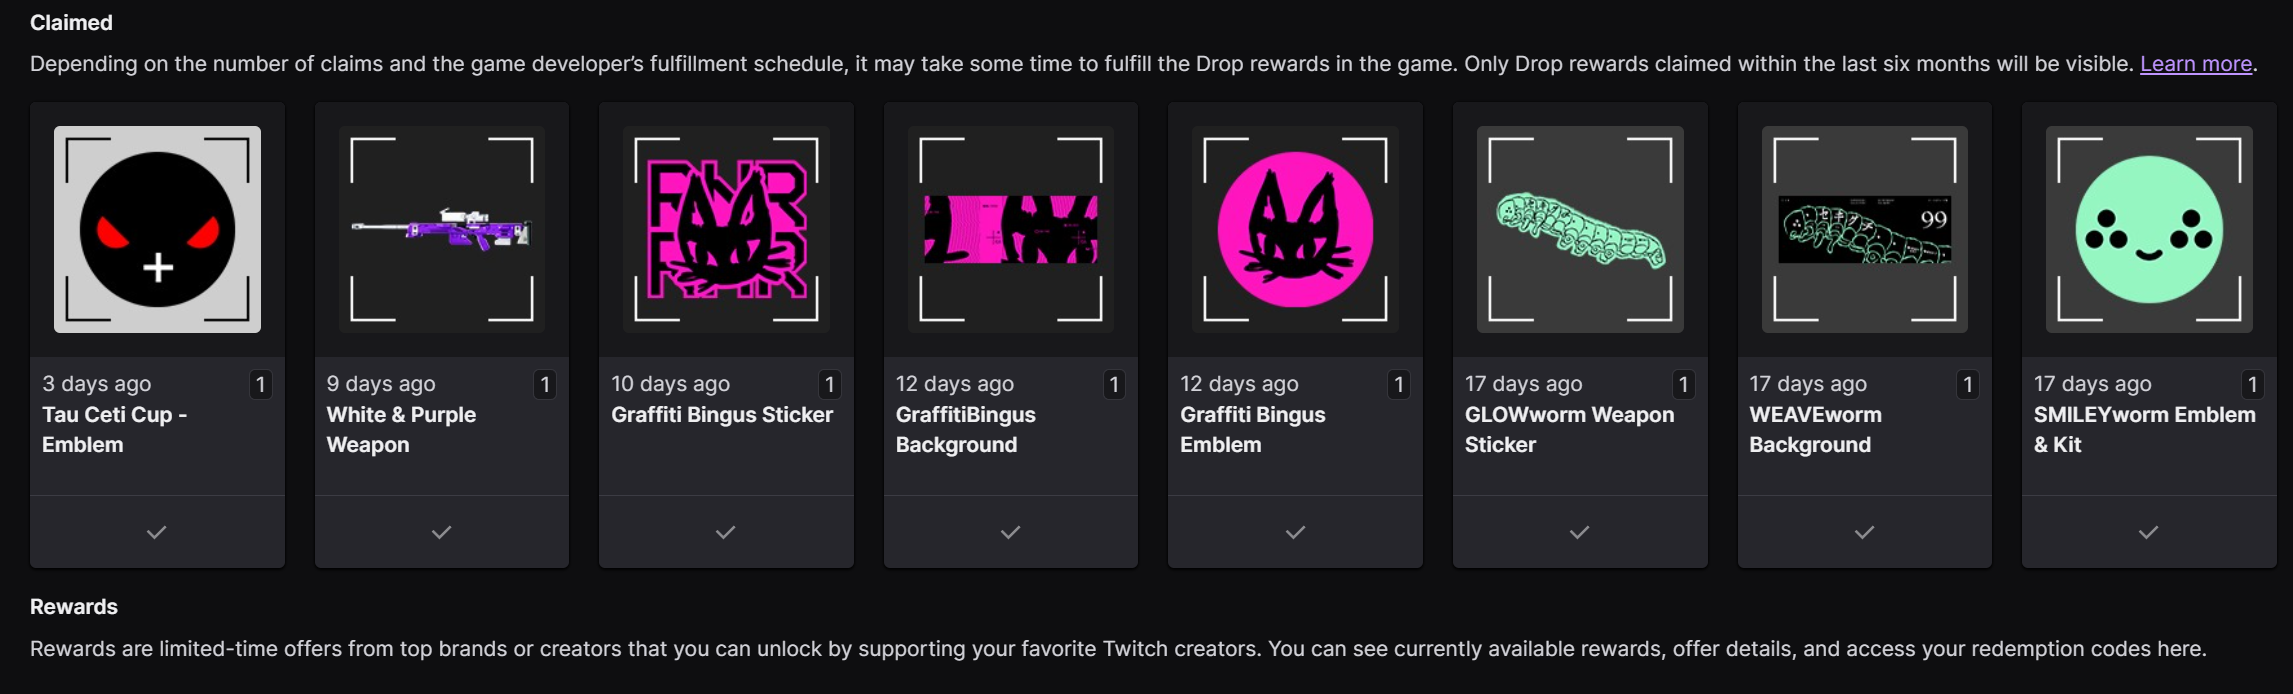Viewport: 2293px width, 694px height.
Task: Click the SMILEYworm Emblem & Kit title
Action: [2144, 429]
